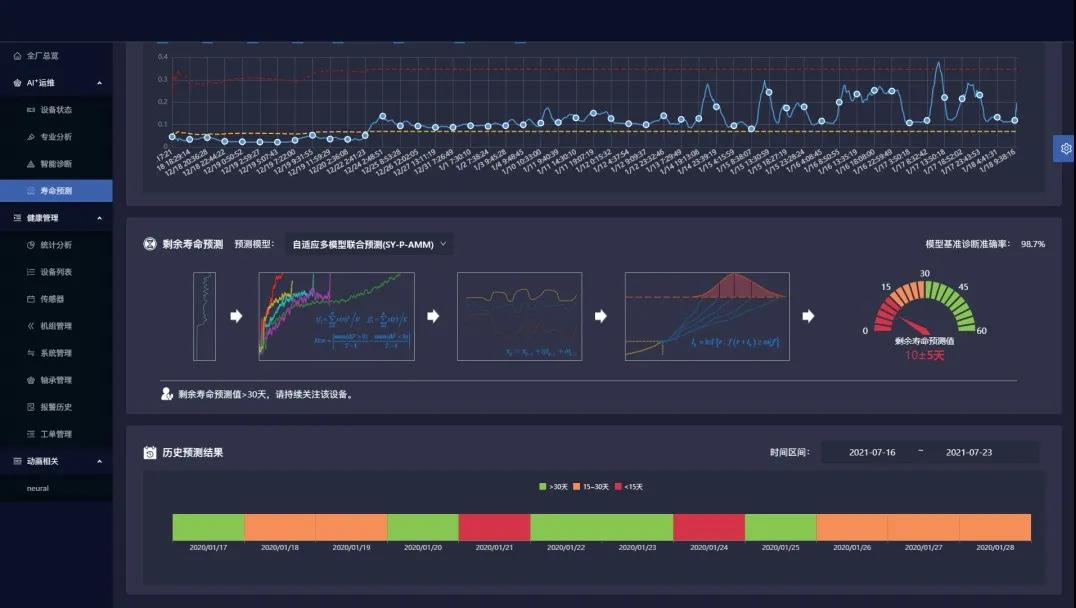Click the 传感器 sidebar icon
Screen dimensions: 1076x608
31,299
